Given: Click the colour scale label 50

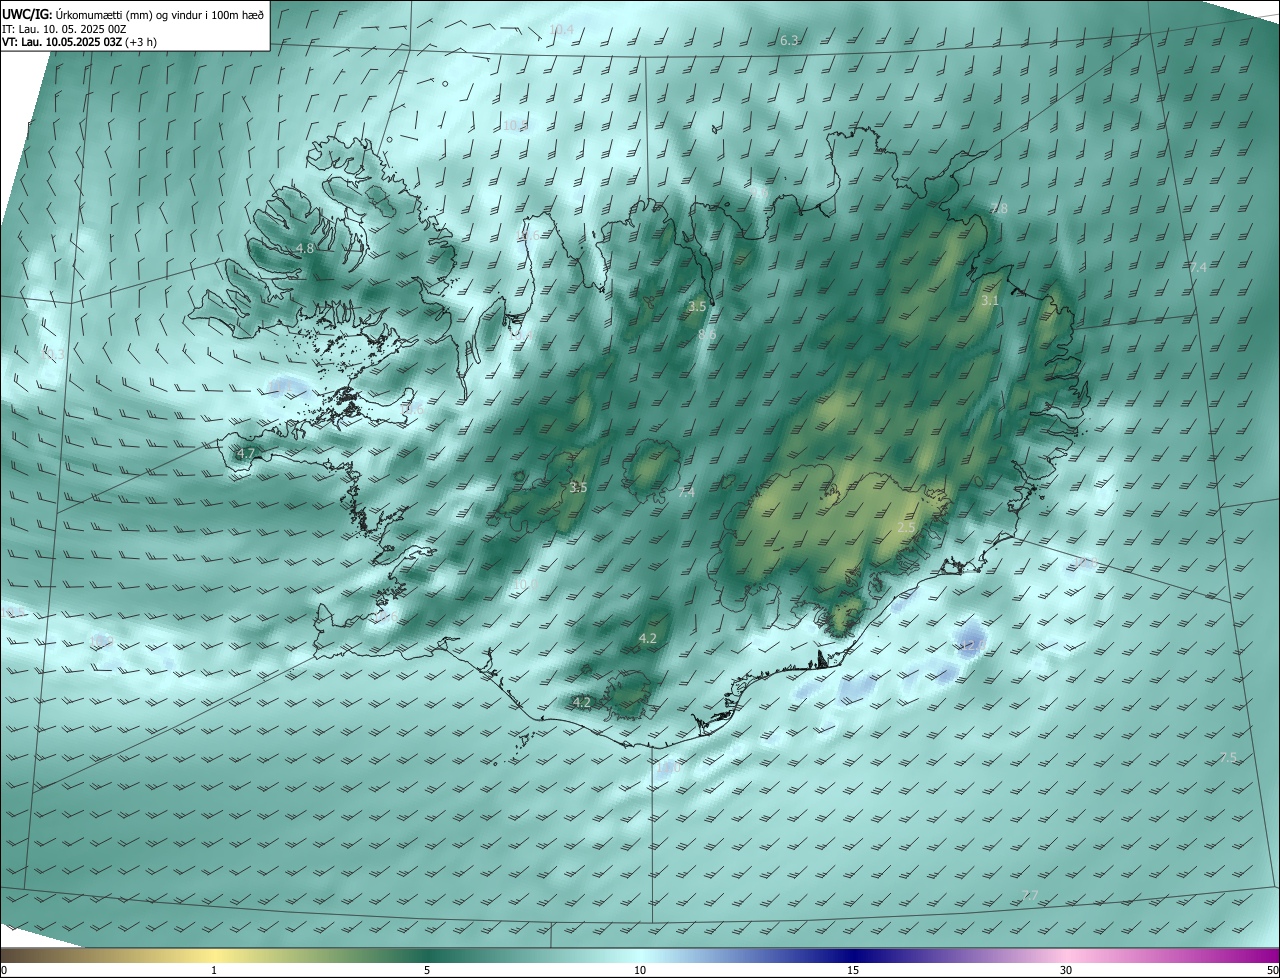Looking at the screenshot, I should tap(1272, 970).
